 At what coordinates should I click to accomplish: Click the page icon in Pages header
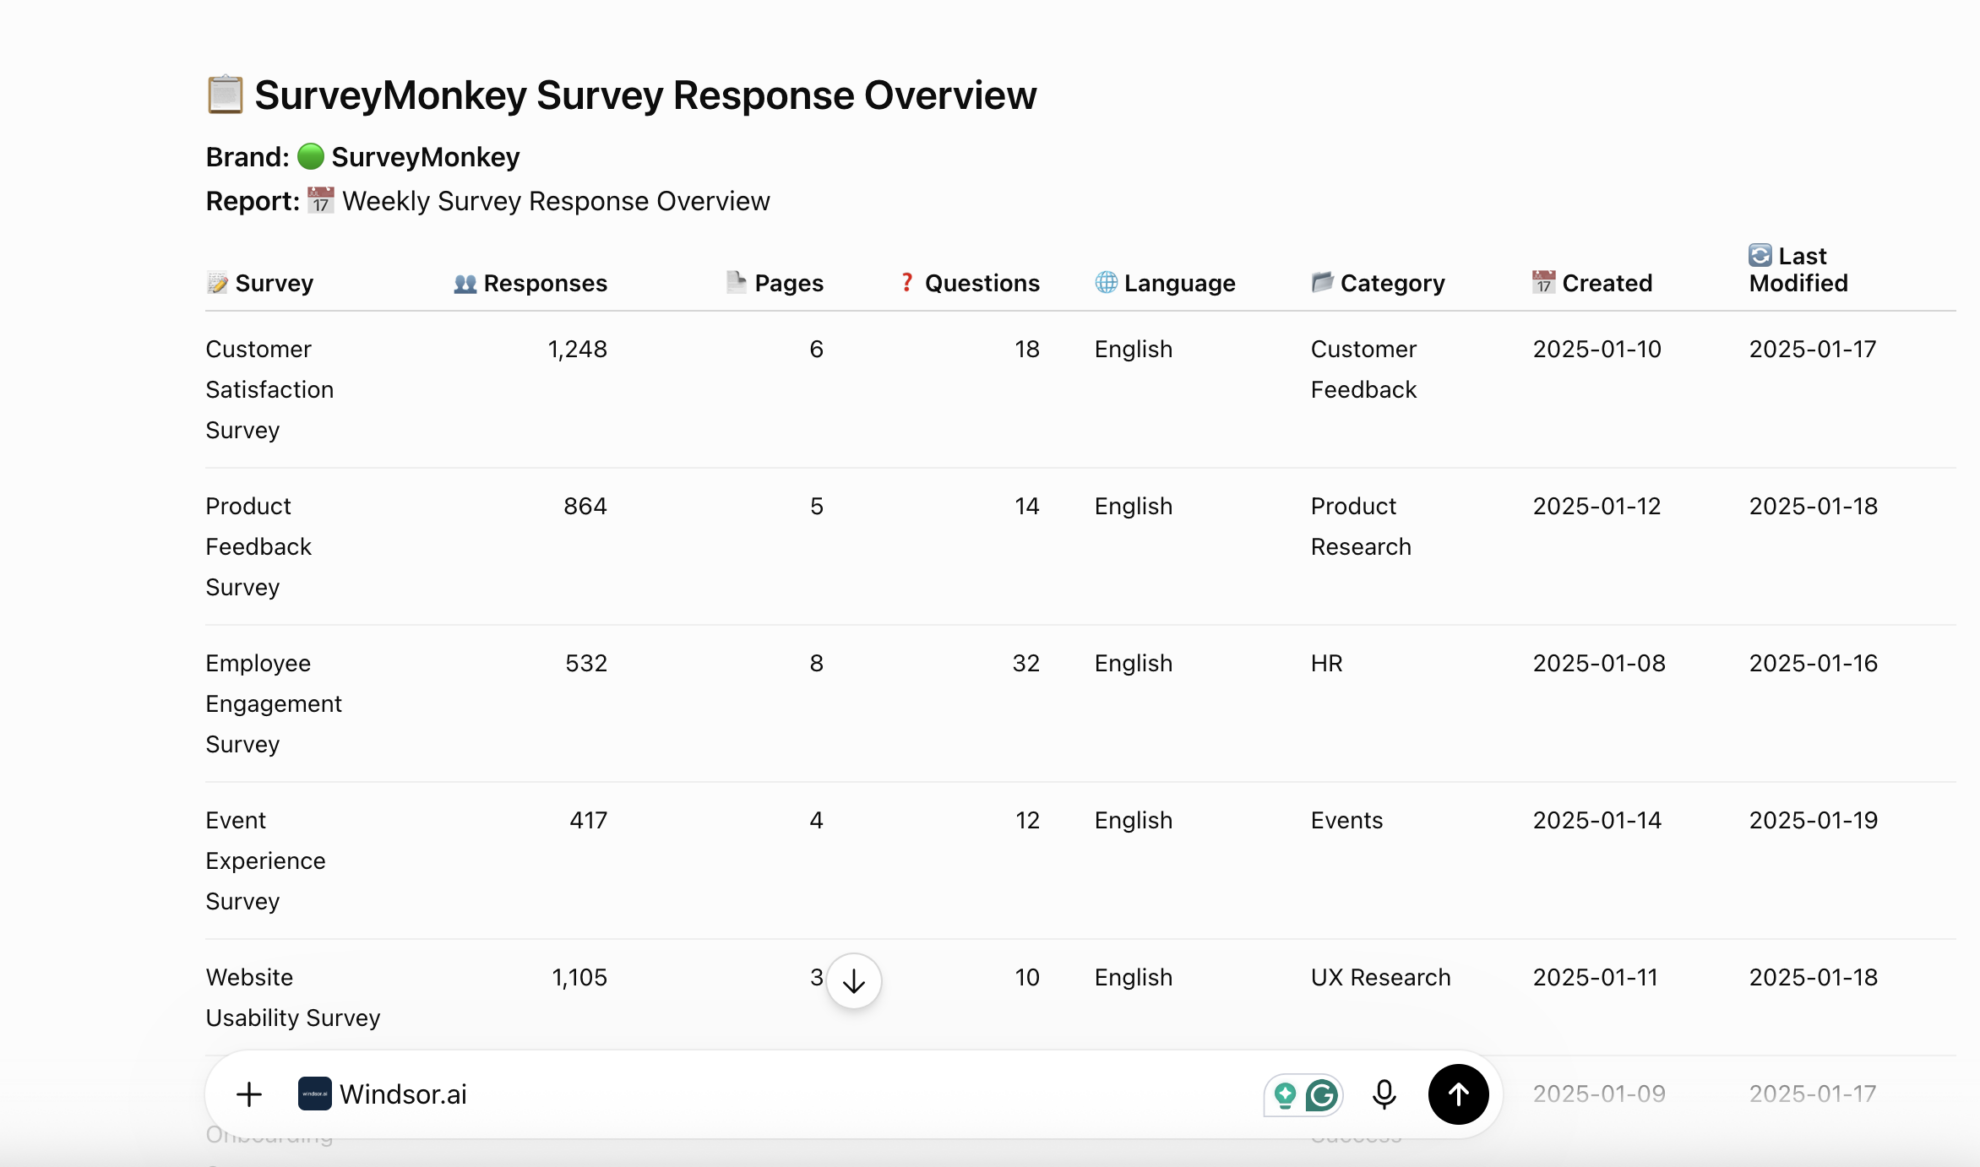pos(736,282)
